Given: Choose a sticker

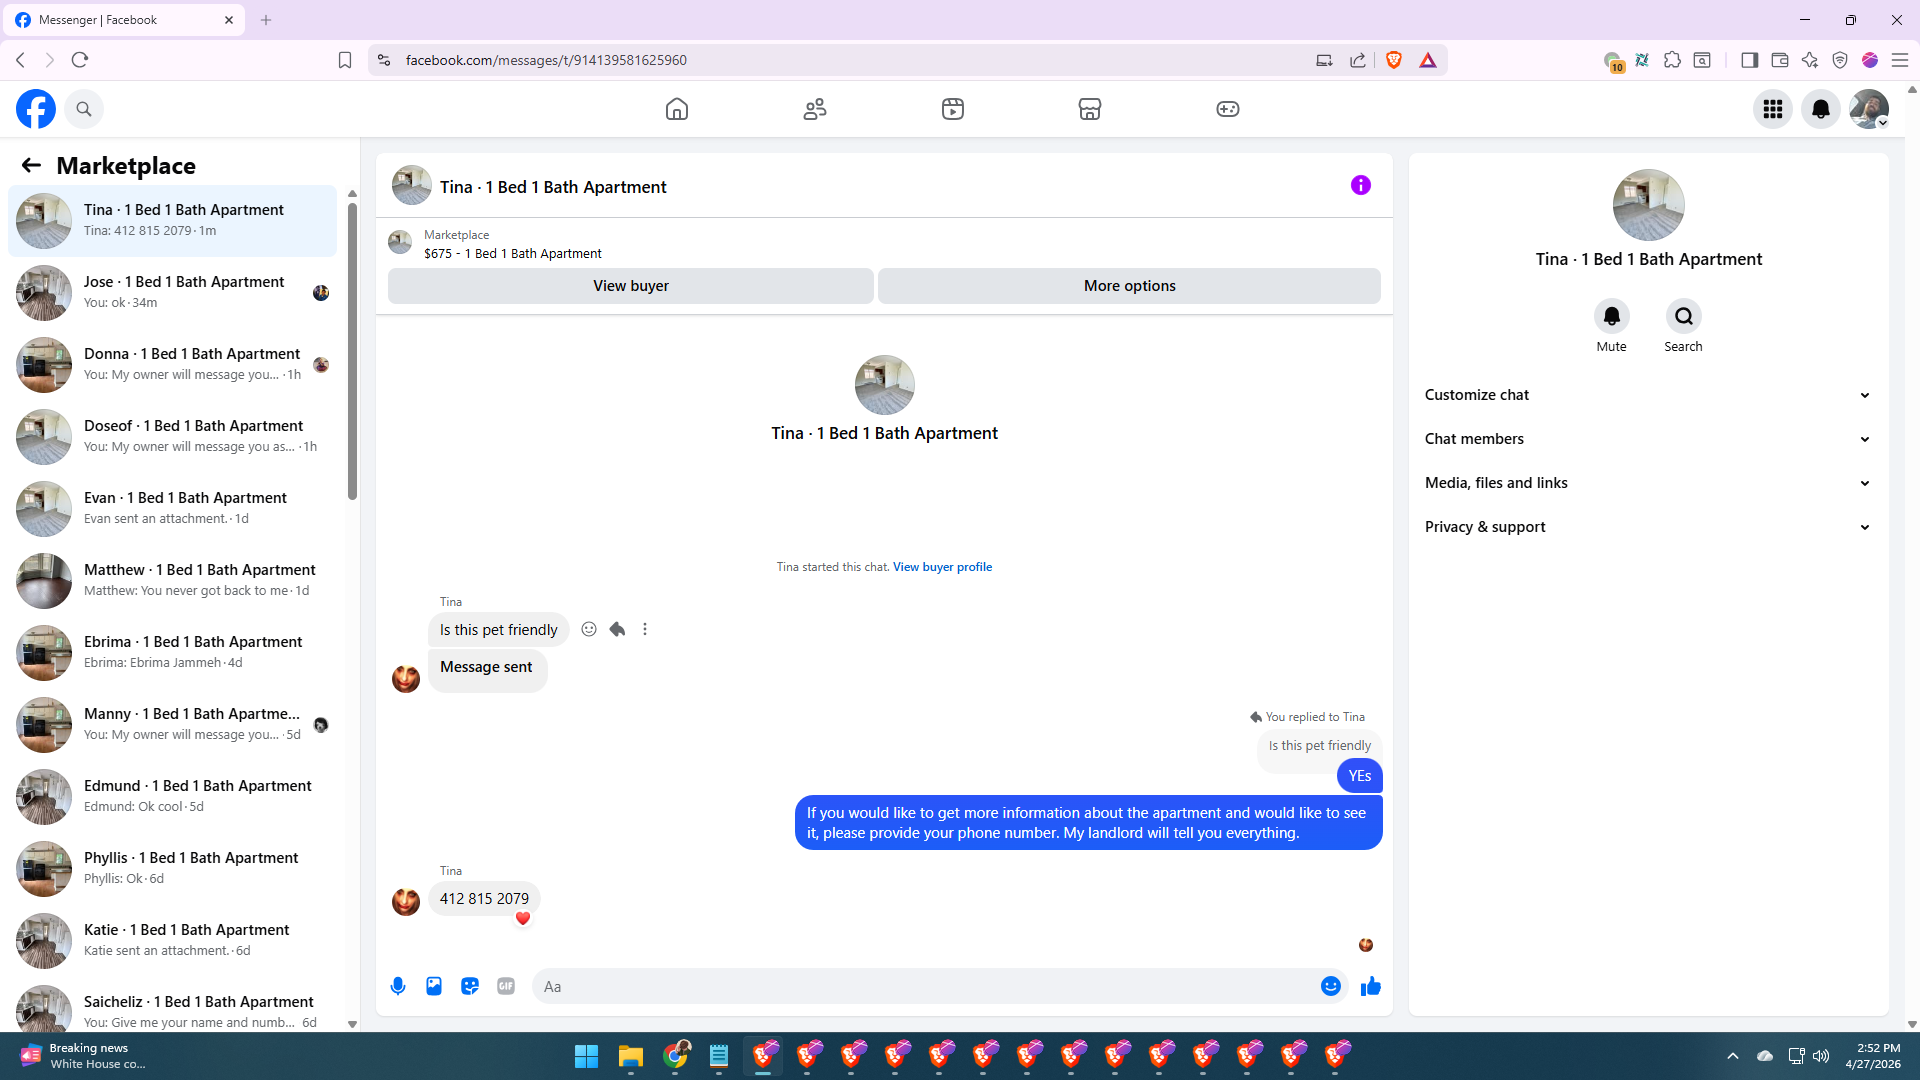Looking at the screenshot, I should [x=470, y=986].
